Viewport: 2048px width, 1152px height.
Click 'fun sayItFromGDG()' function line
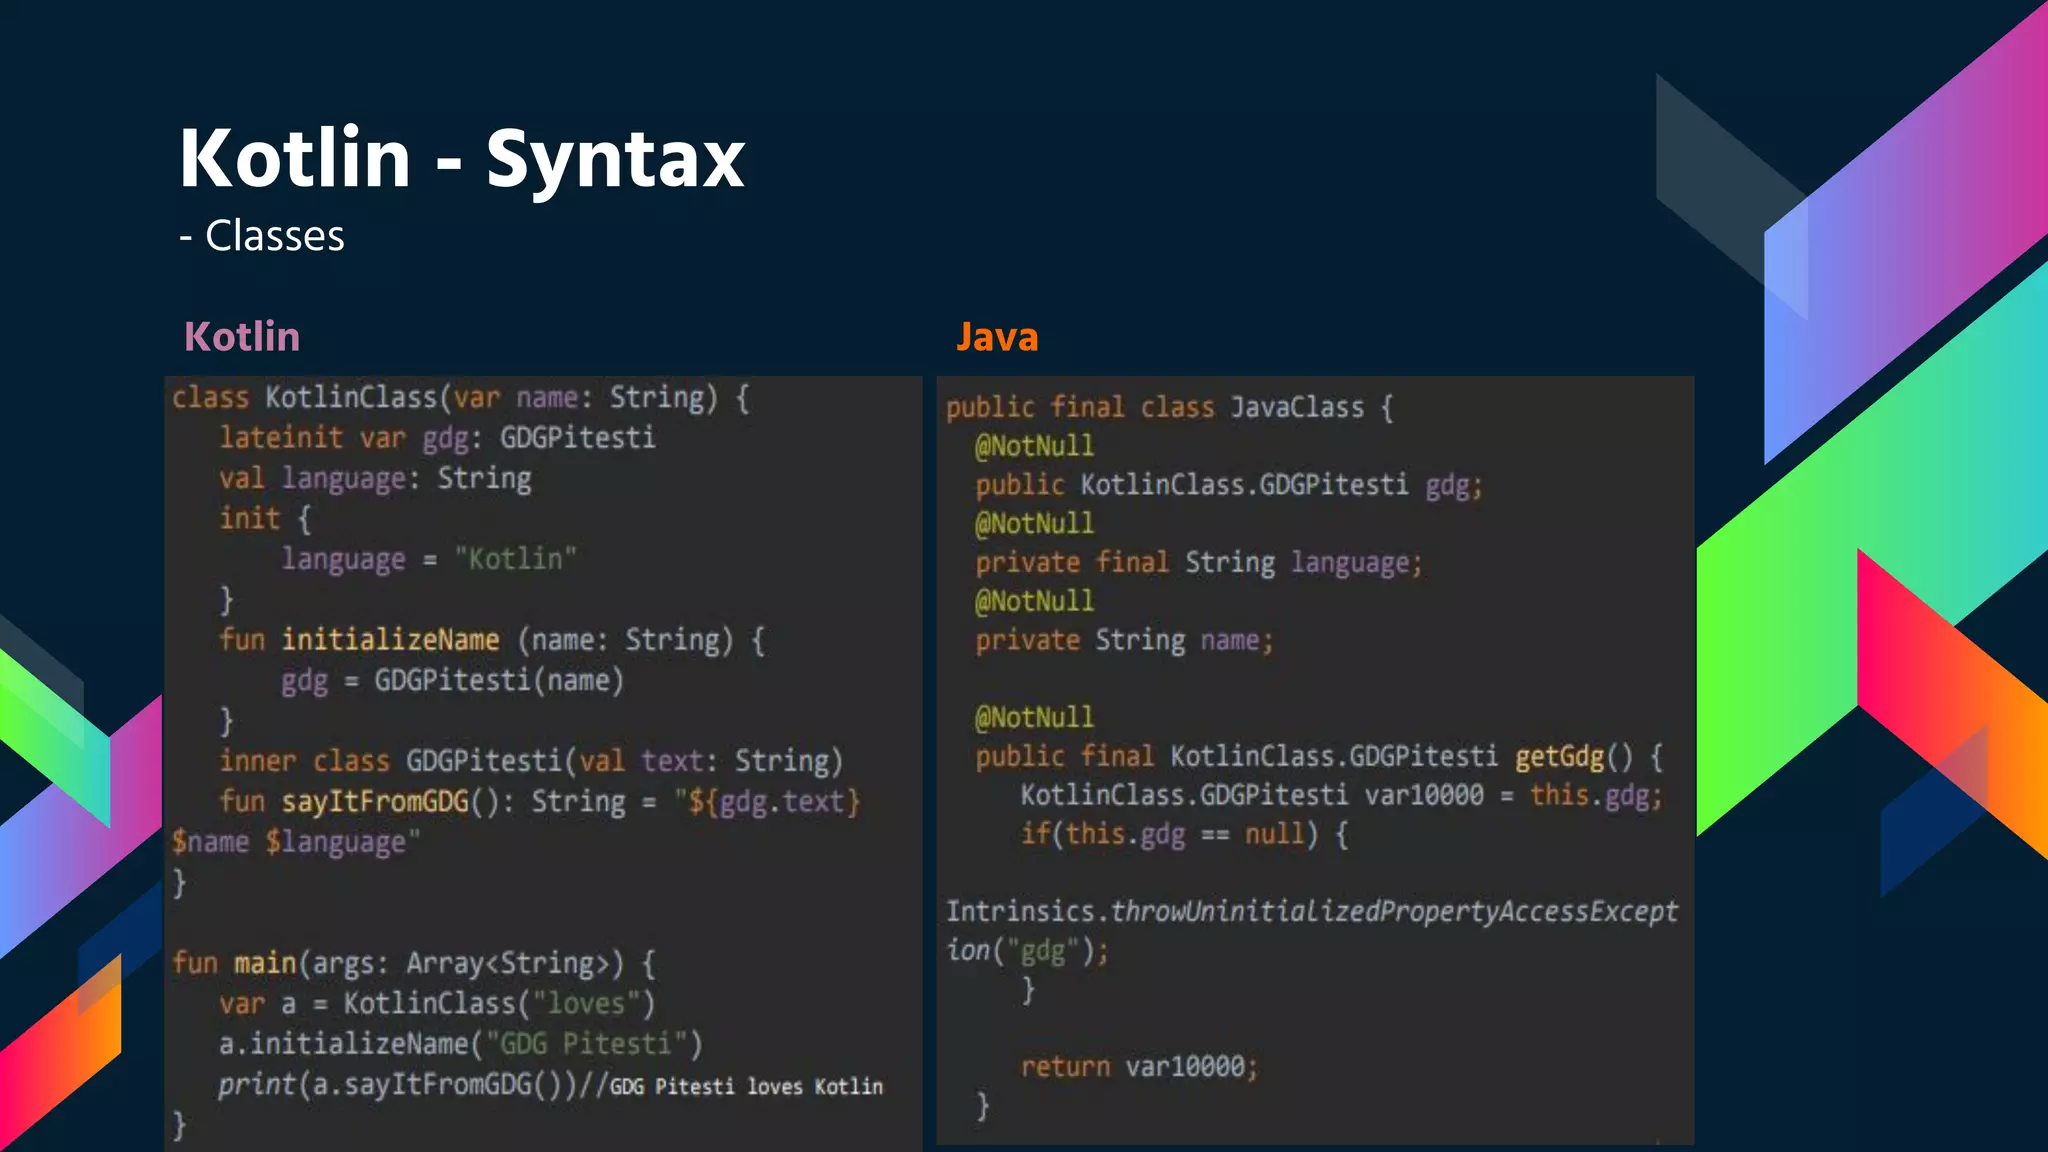(538, 802)
